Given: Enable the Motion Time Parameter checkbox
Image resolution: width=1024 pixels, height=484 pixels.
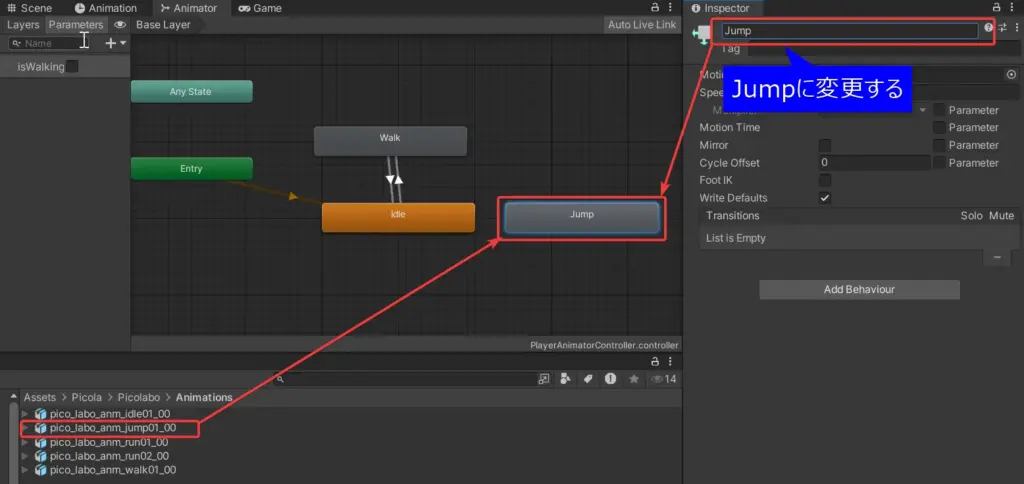Looking at the screenshot, I should click(x=939, y=127).
